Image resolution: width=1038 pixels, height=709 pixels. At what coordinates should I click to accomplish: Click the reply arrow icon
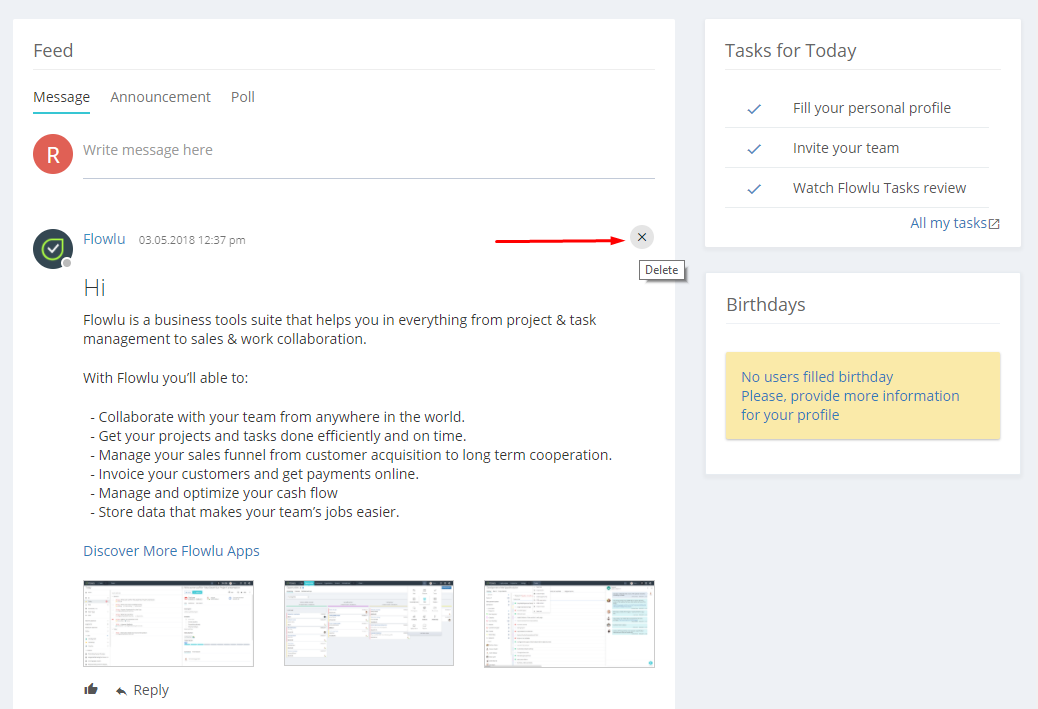(x=121, y=690)
